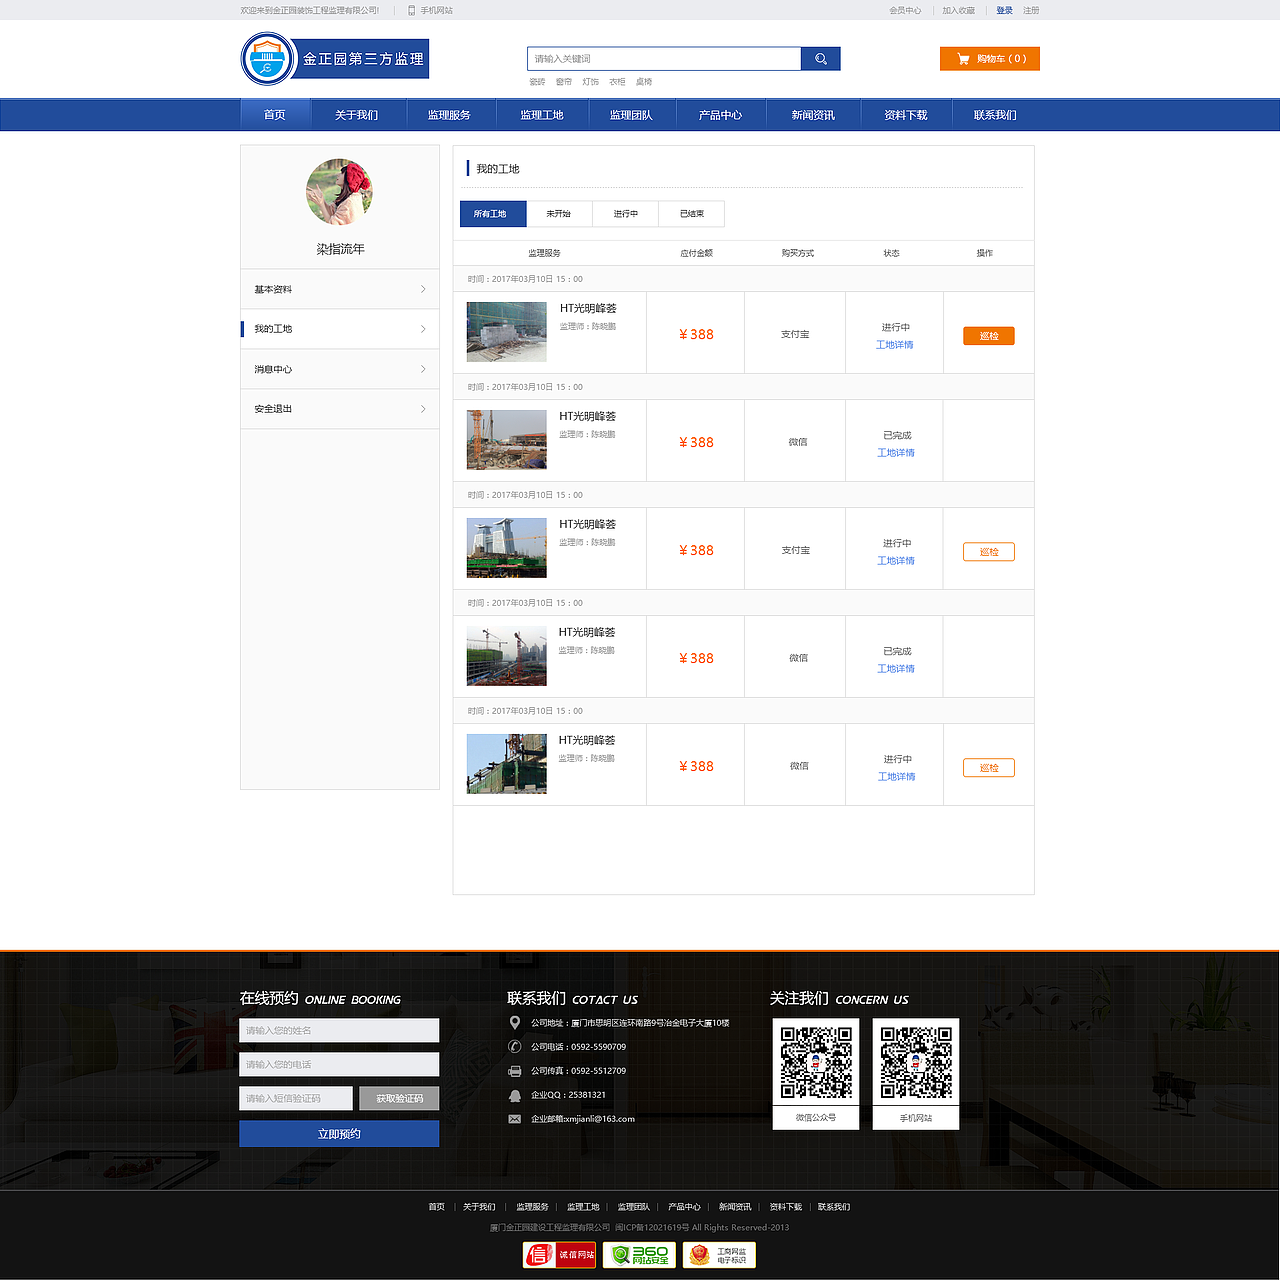Screen dimensions: 1280x1281
Task: Click the mobile phone icon in top bar
Action: coord(411,10)
